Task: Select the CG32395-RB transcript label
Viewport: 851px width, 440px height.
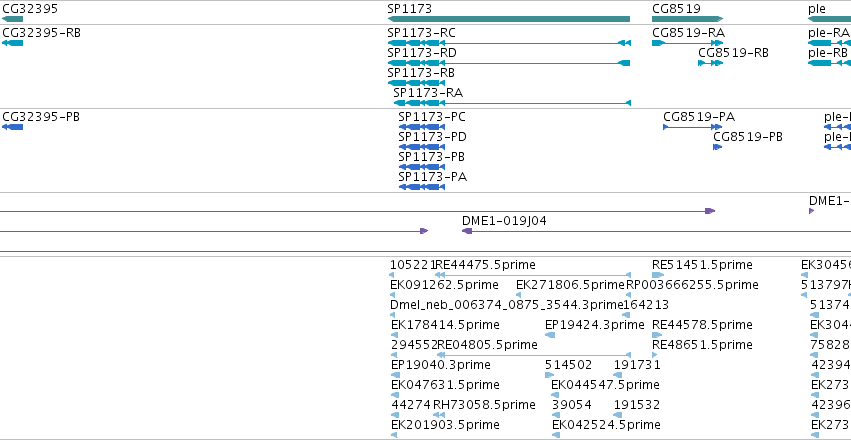Action: click(x=41, y=33)
